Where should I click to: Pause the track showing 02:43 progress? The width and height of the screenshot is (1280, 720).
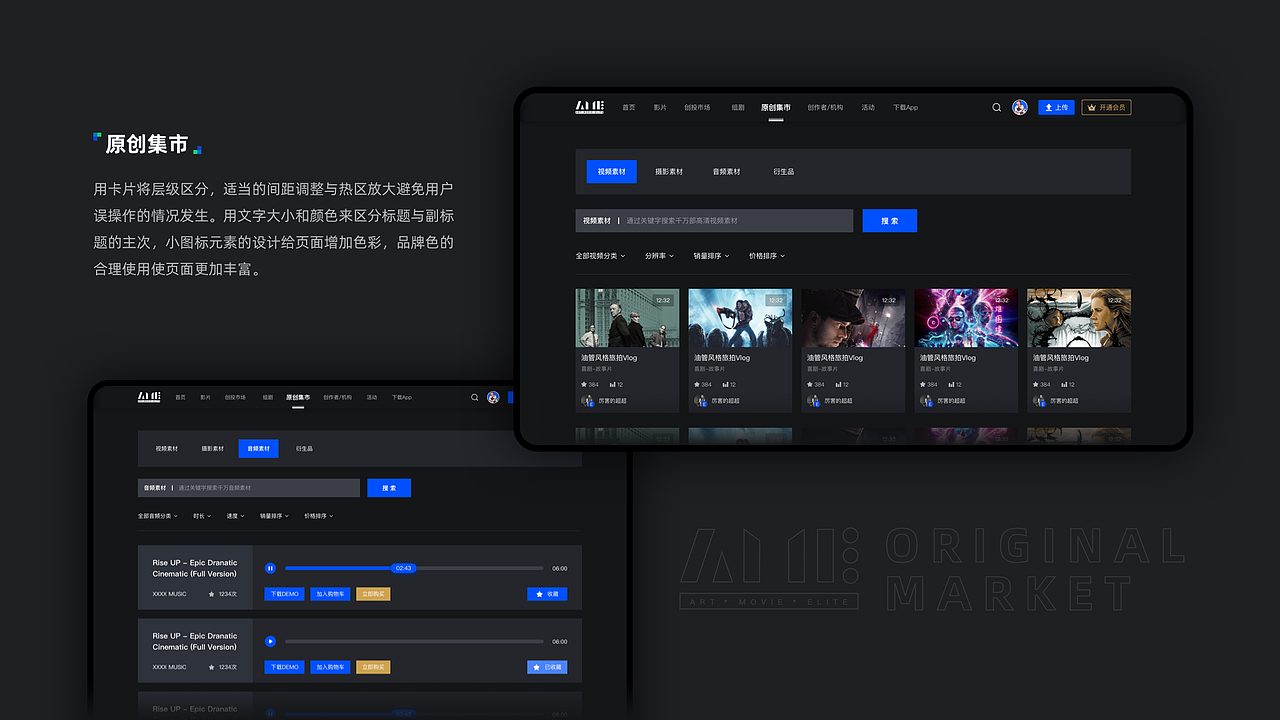click(x=270, y=568)
